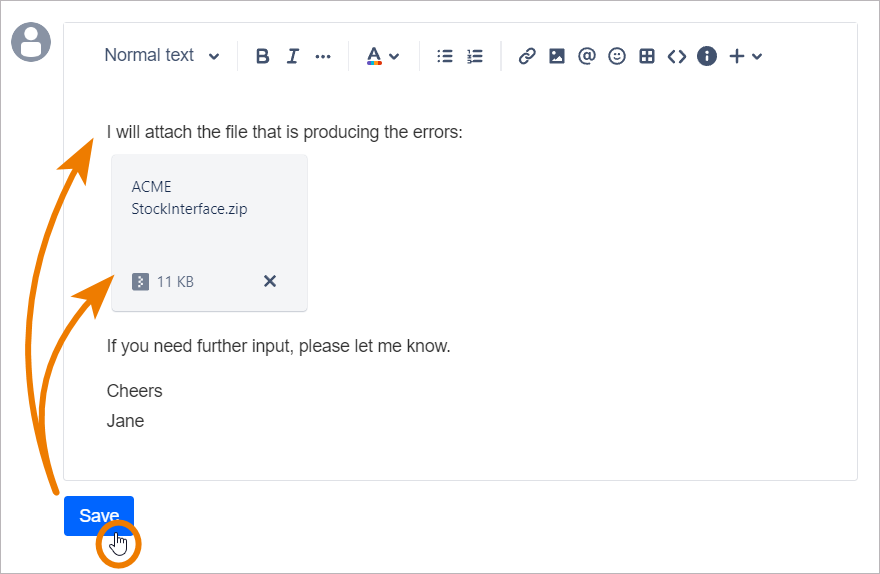
Task: Remove the StockInterface.zip attachment
Action: (x=269, y=281)
